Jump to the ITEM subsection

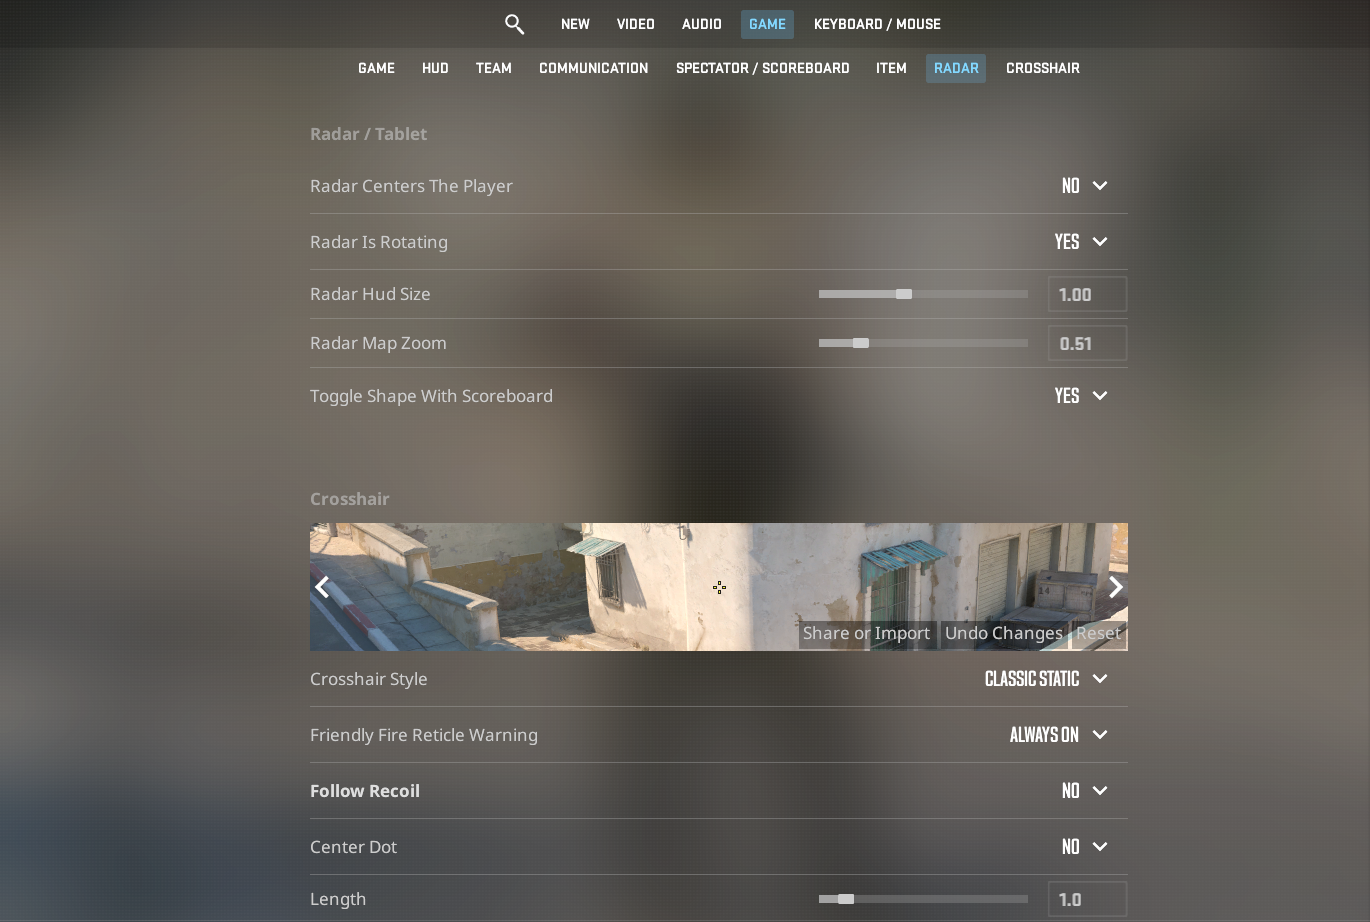891,68
